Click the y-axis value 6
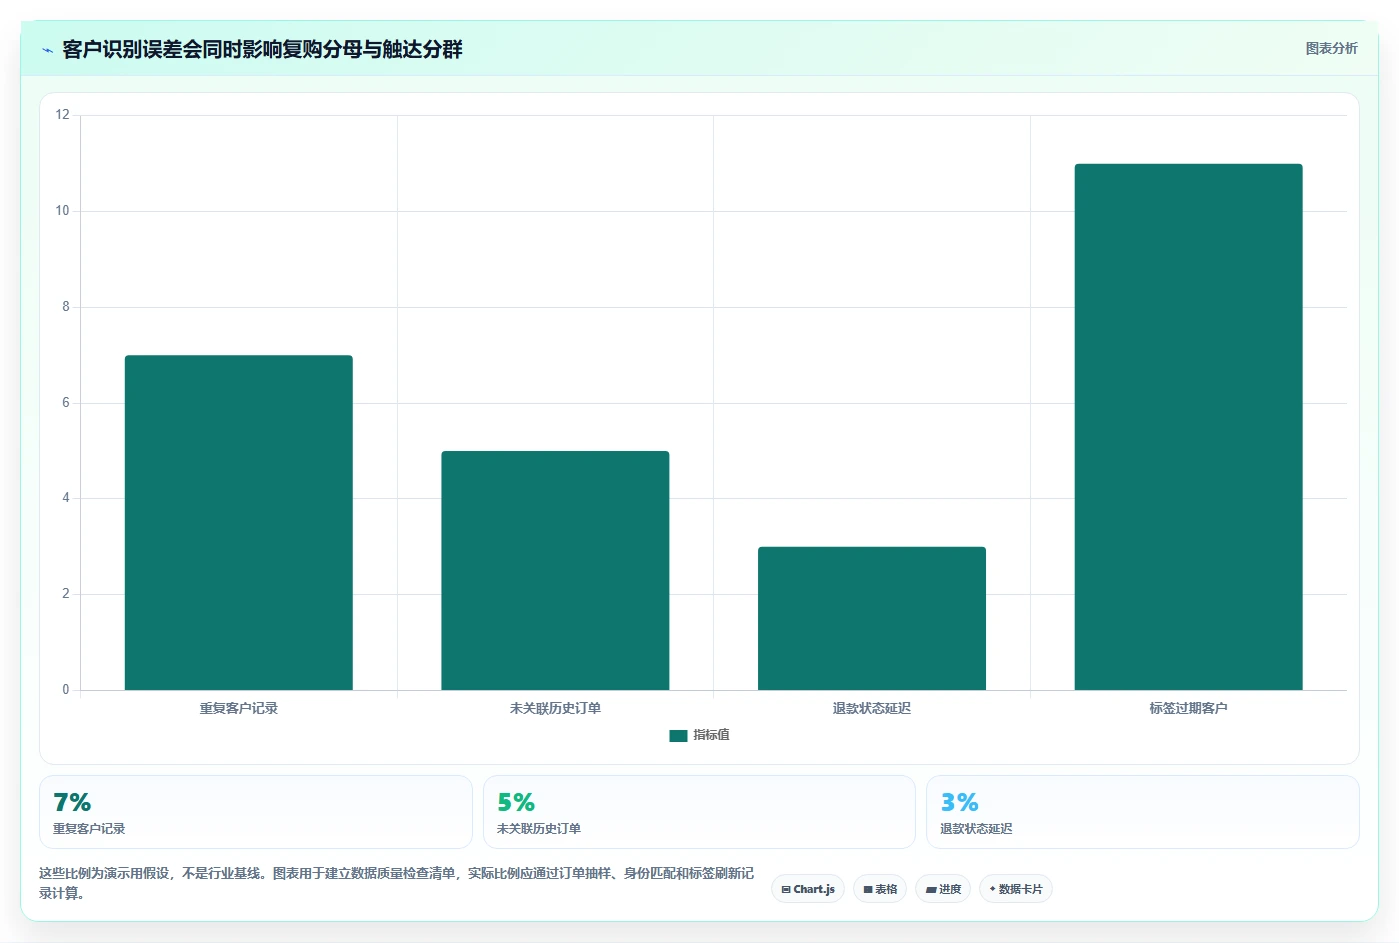Viewport: 1399px width, 943px height. [x=66, y=403]
